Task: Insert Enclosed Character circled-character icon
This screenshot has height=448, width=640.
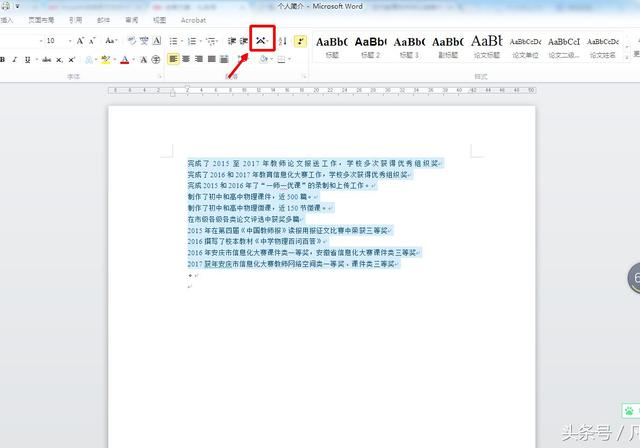Action: click(156, 60)
